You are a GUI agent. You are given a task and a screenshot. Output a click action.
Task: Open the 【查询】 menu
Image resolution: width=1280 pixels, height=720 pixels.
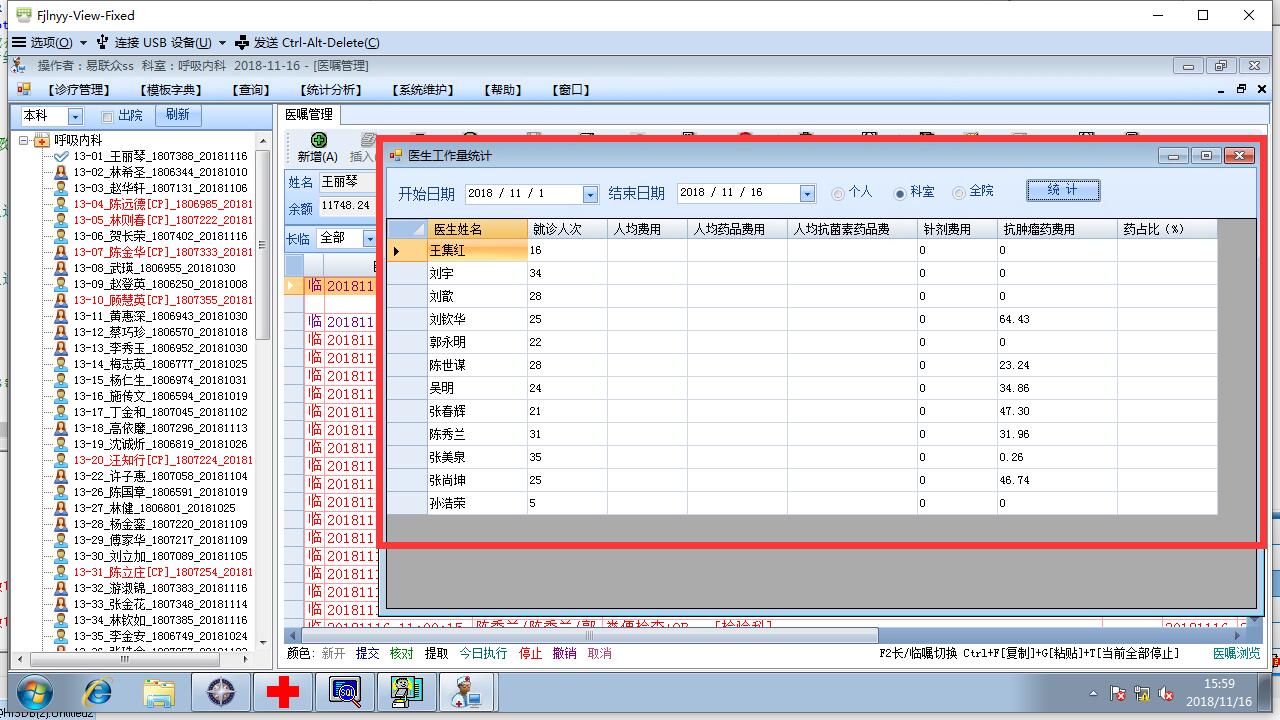point(252,90)
